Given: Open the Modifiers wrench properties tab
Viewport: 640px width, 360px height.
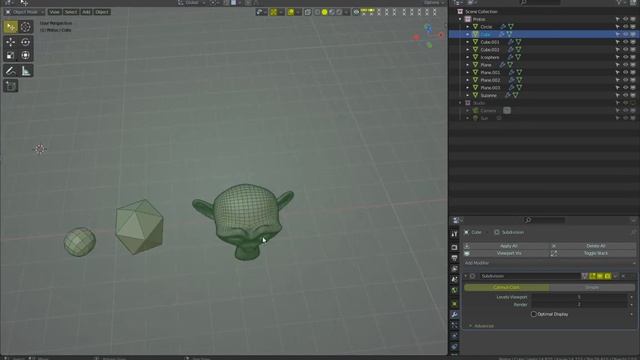Looking at the screenshot, I should [454, 315].
